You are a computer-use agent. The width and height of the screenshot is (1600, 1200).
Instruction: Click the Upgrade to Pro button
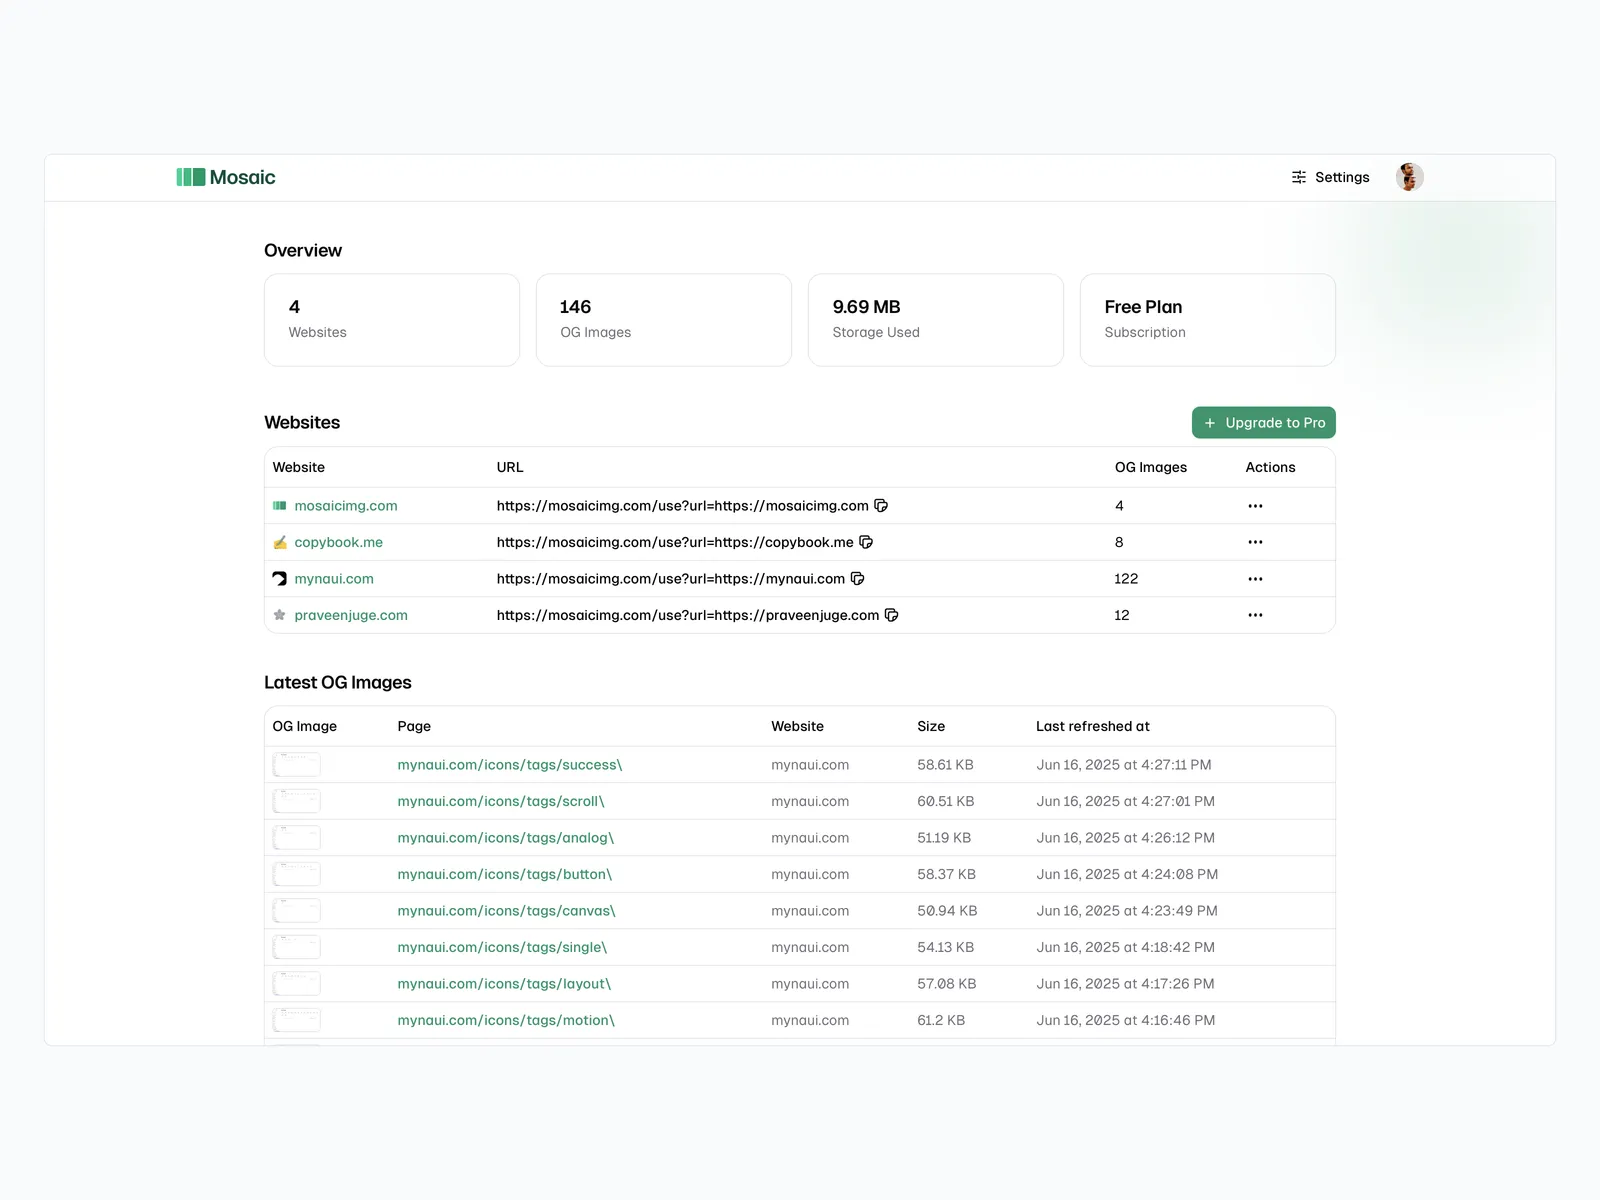click(1263, 423)
